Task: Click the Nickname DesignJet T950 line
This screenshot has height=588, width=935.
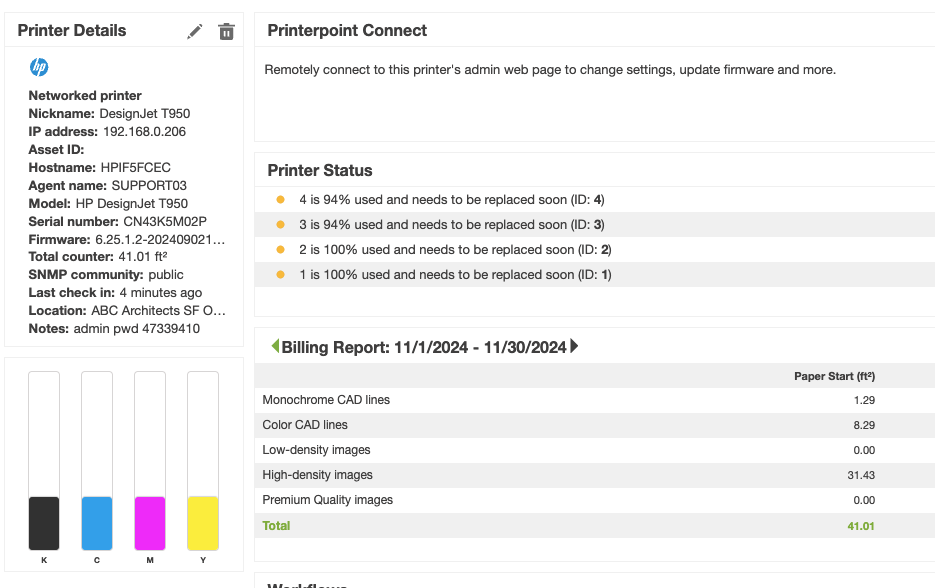Action: (109, 113)
